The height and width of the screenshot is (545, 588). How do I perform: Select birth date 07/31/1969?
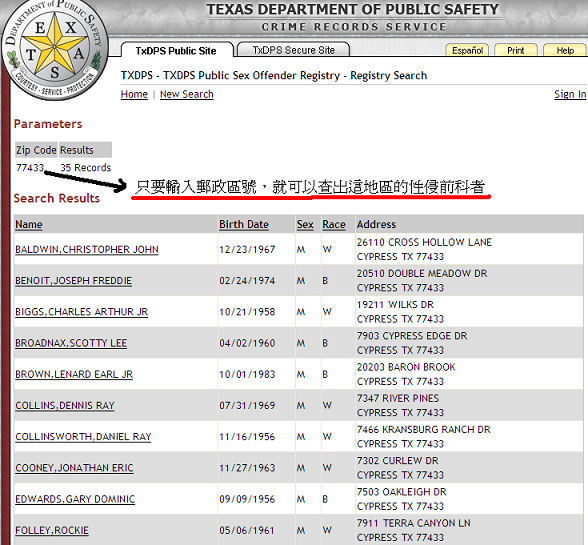247,405
